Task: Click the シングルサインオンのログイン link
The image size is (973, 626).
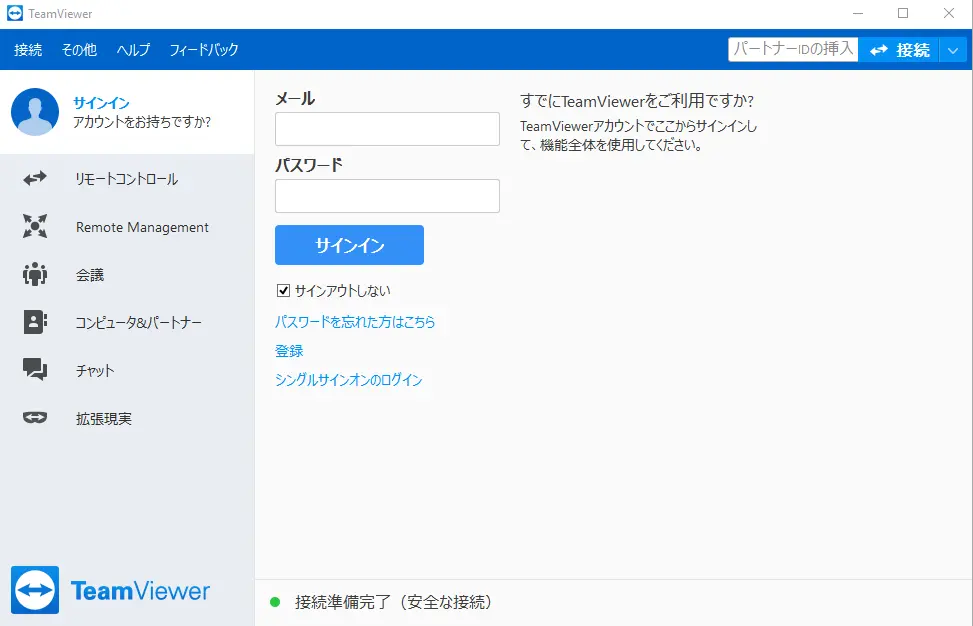Action: coord(349,380)
